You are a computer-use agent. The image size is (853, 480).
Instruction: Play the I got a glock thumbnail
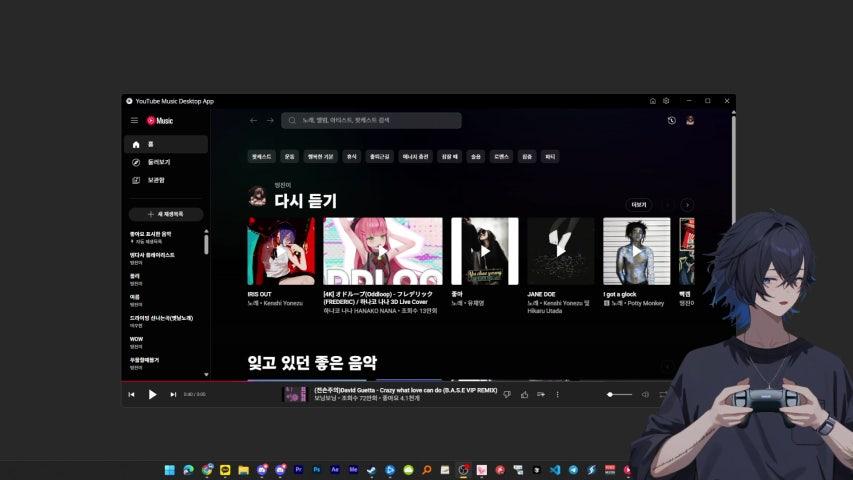[636, 251]
